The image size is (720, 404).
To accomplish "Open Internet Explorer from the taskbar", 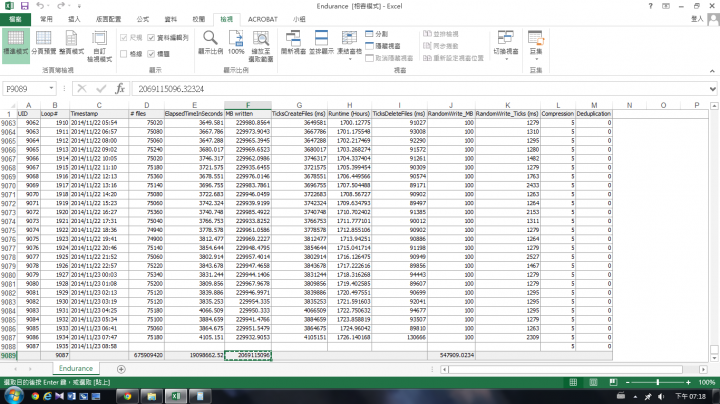I will 47,396.
